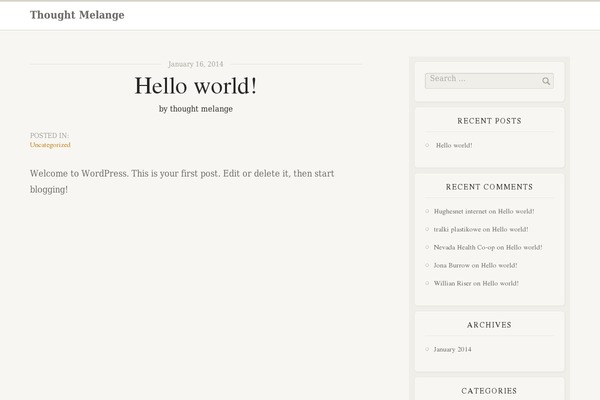Open Hughesnet internet commenter link
Viewport: 600px width, 400px height.
(x=460, y=211)
